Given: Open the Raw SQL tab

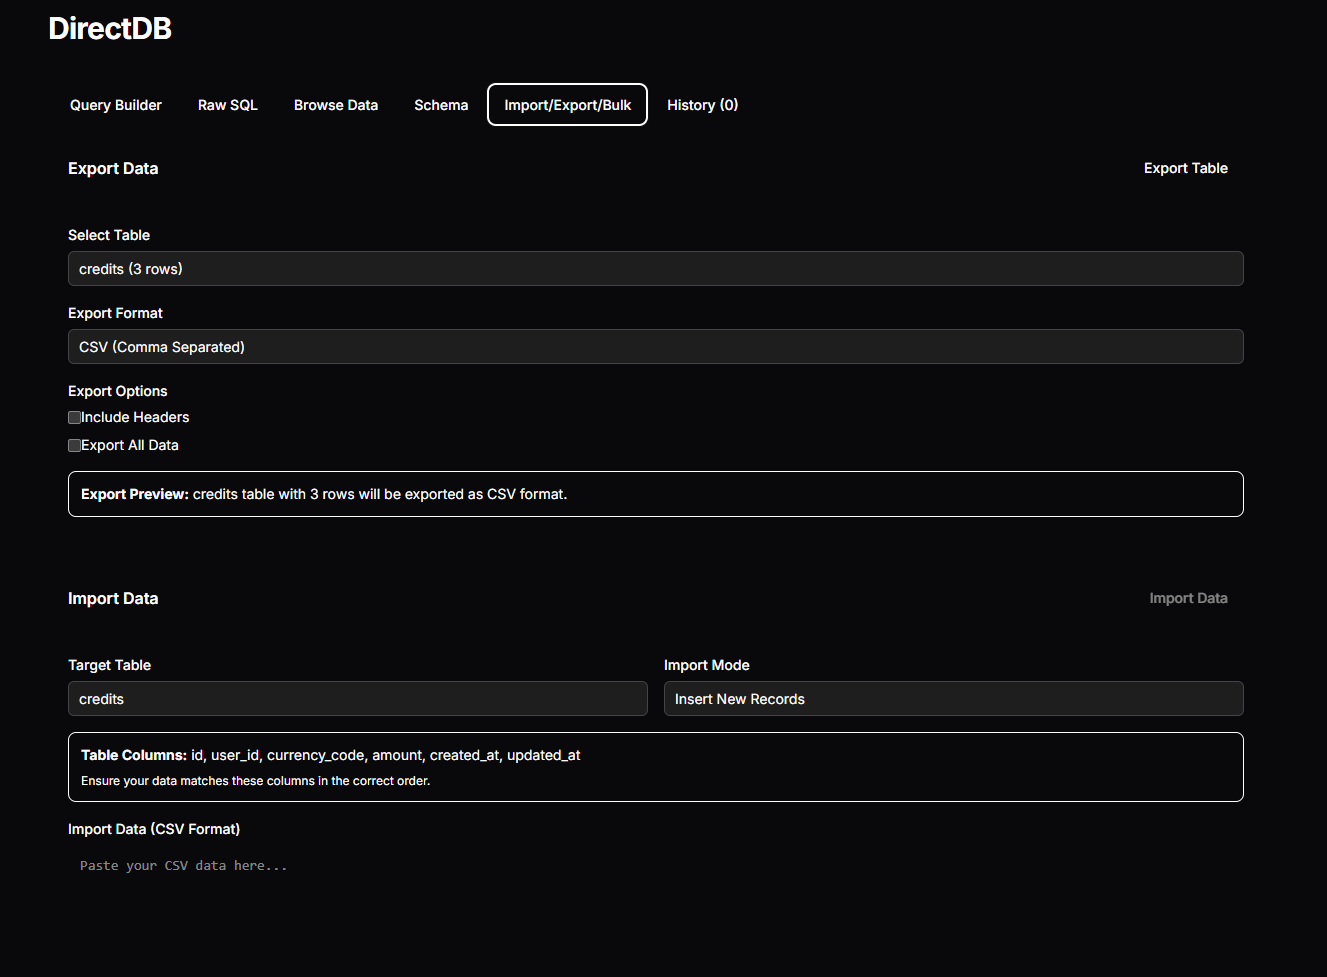Looking at the screenshot, I should (x=228, y=105).
